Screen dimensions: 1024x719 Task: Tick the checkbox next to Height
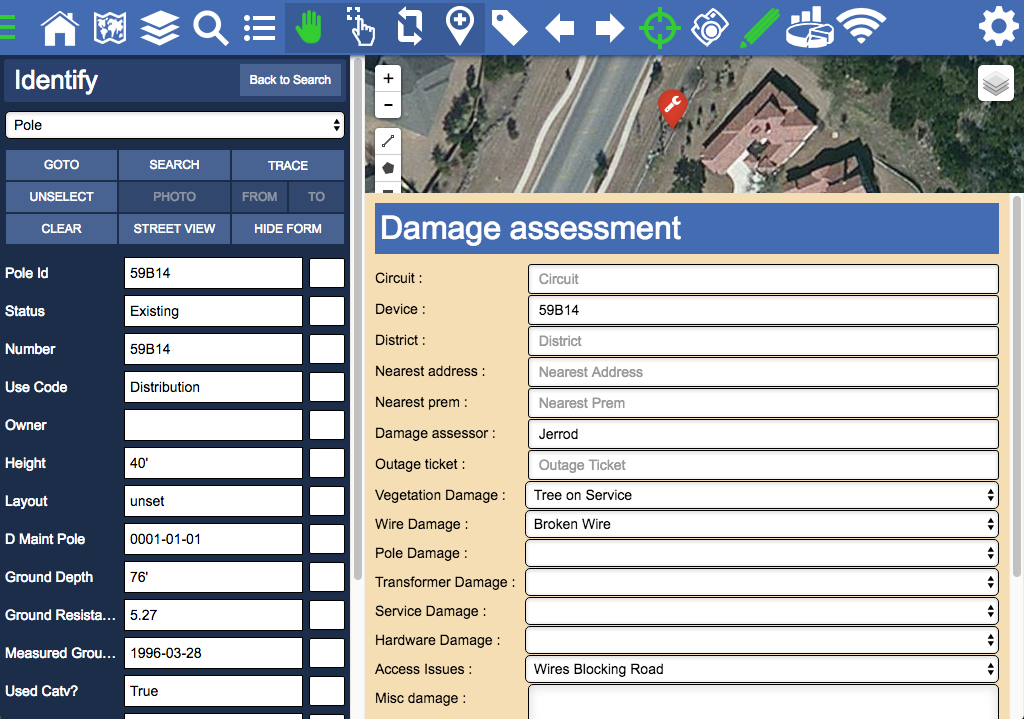(327, 463)
